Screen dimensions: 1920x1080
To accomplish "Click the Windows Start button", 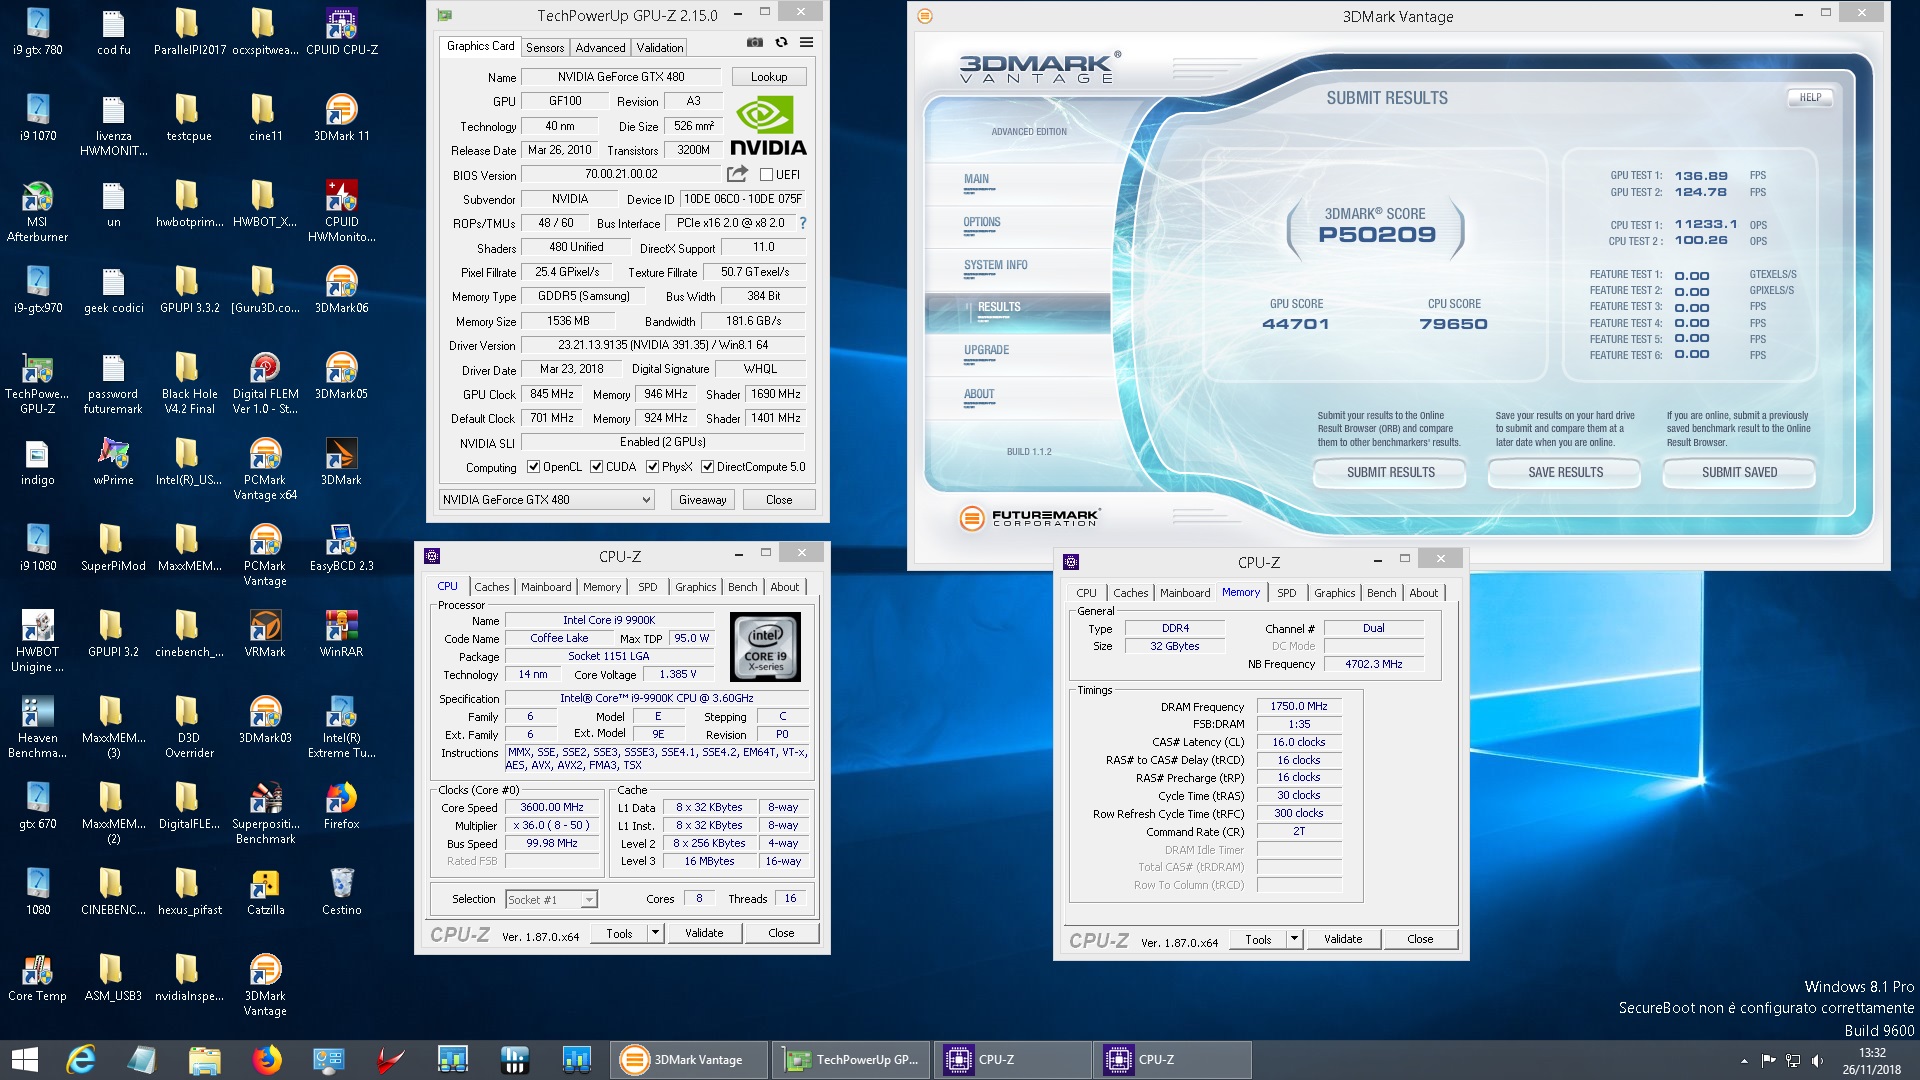I will pos(24,1059).
